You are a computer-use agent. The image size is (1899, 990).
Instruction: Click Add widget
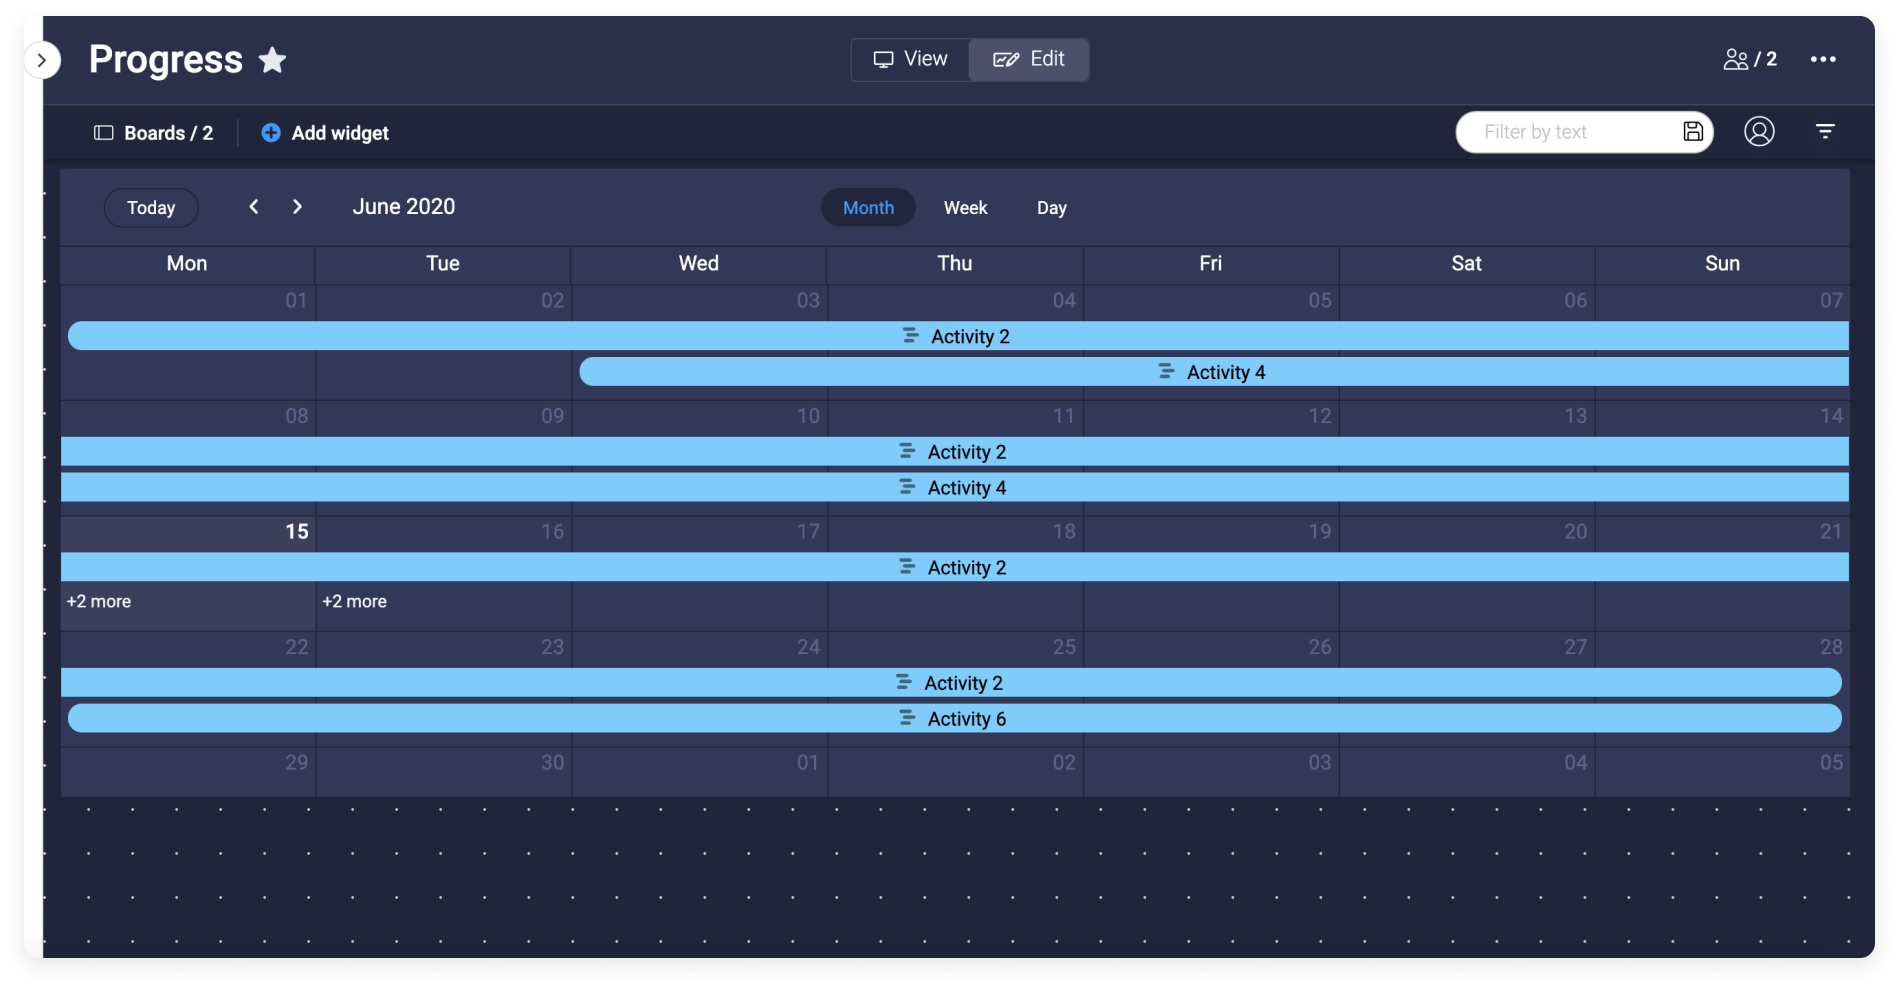click(325, 133)
